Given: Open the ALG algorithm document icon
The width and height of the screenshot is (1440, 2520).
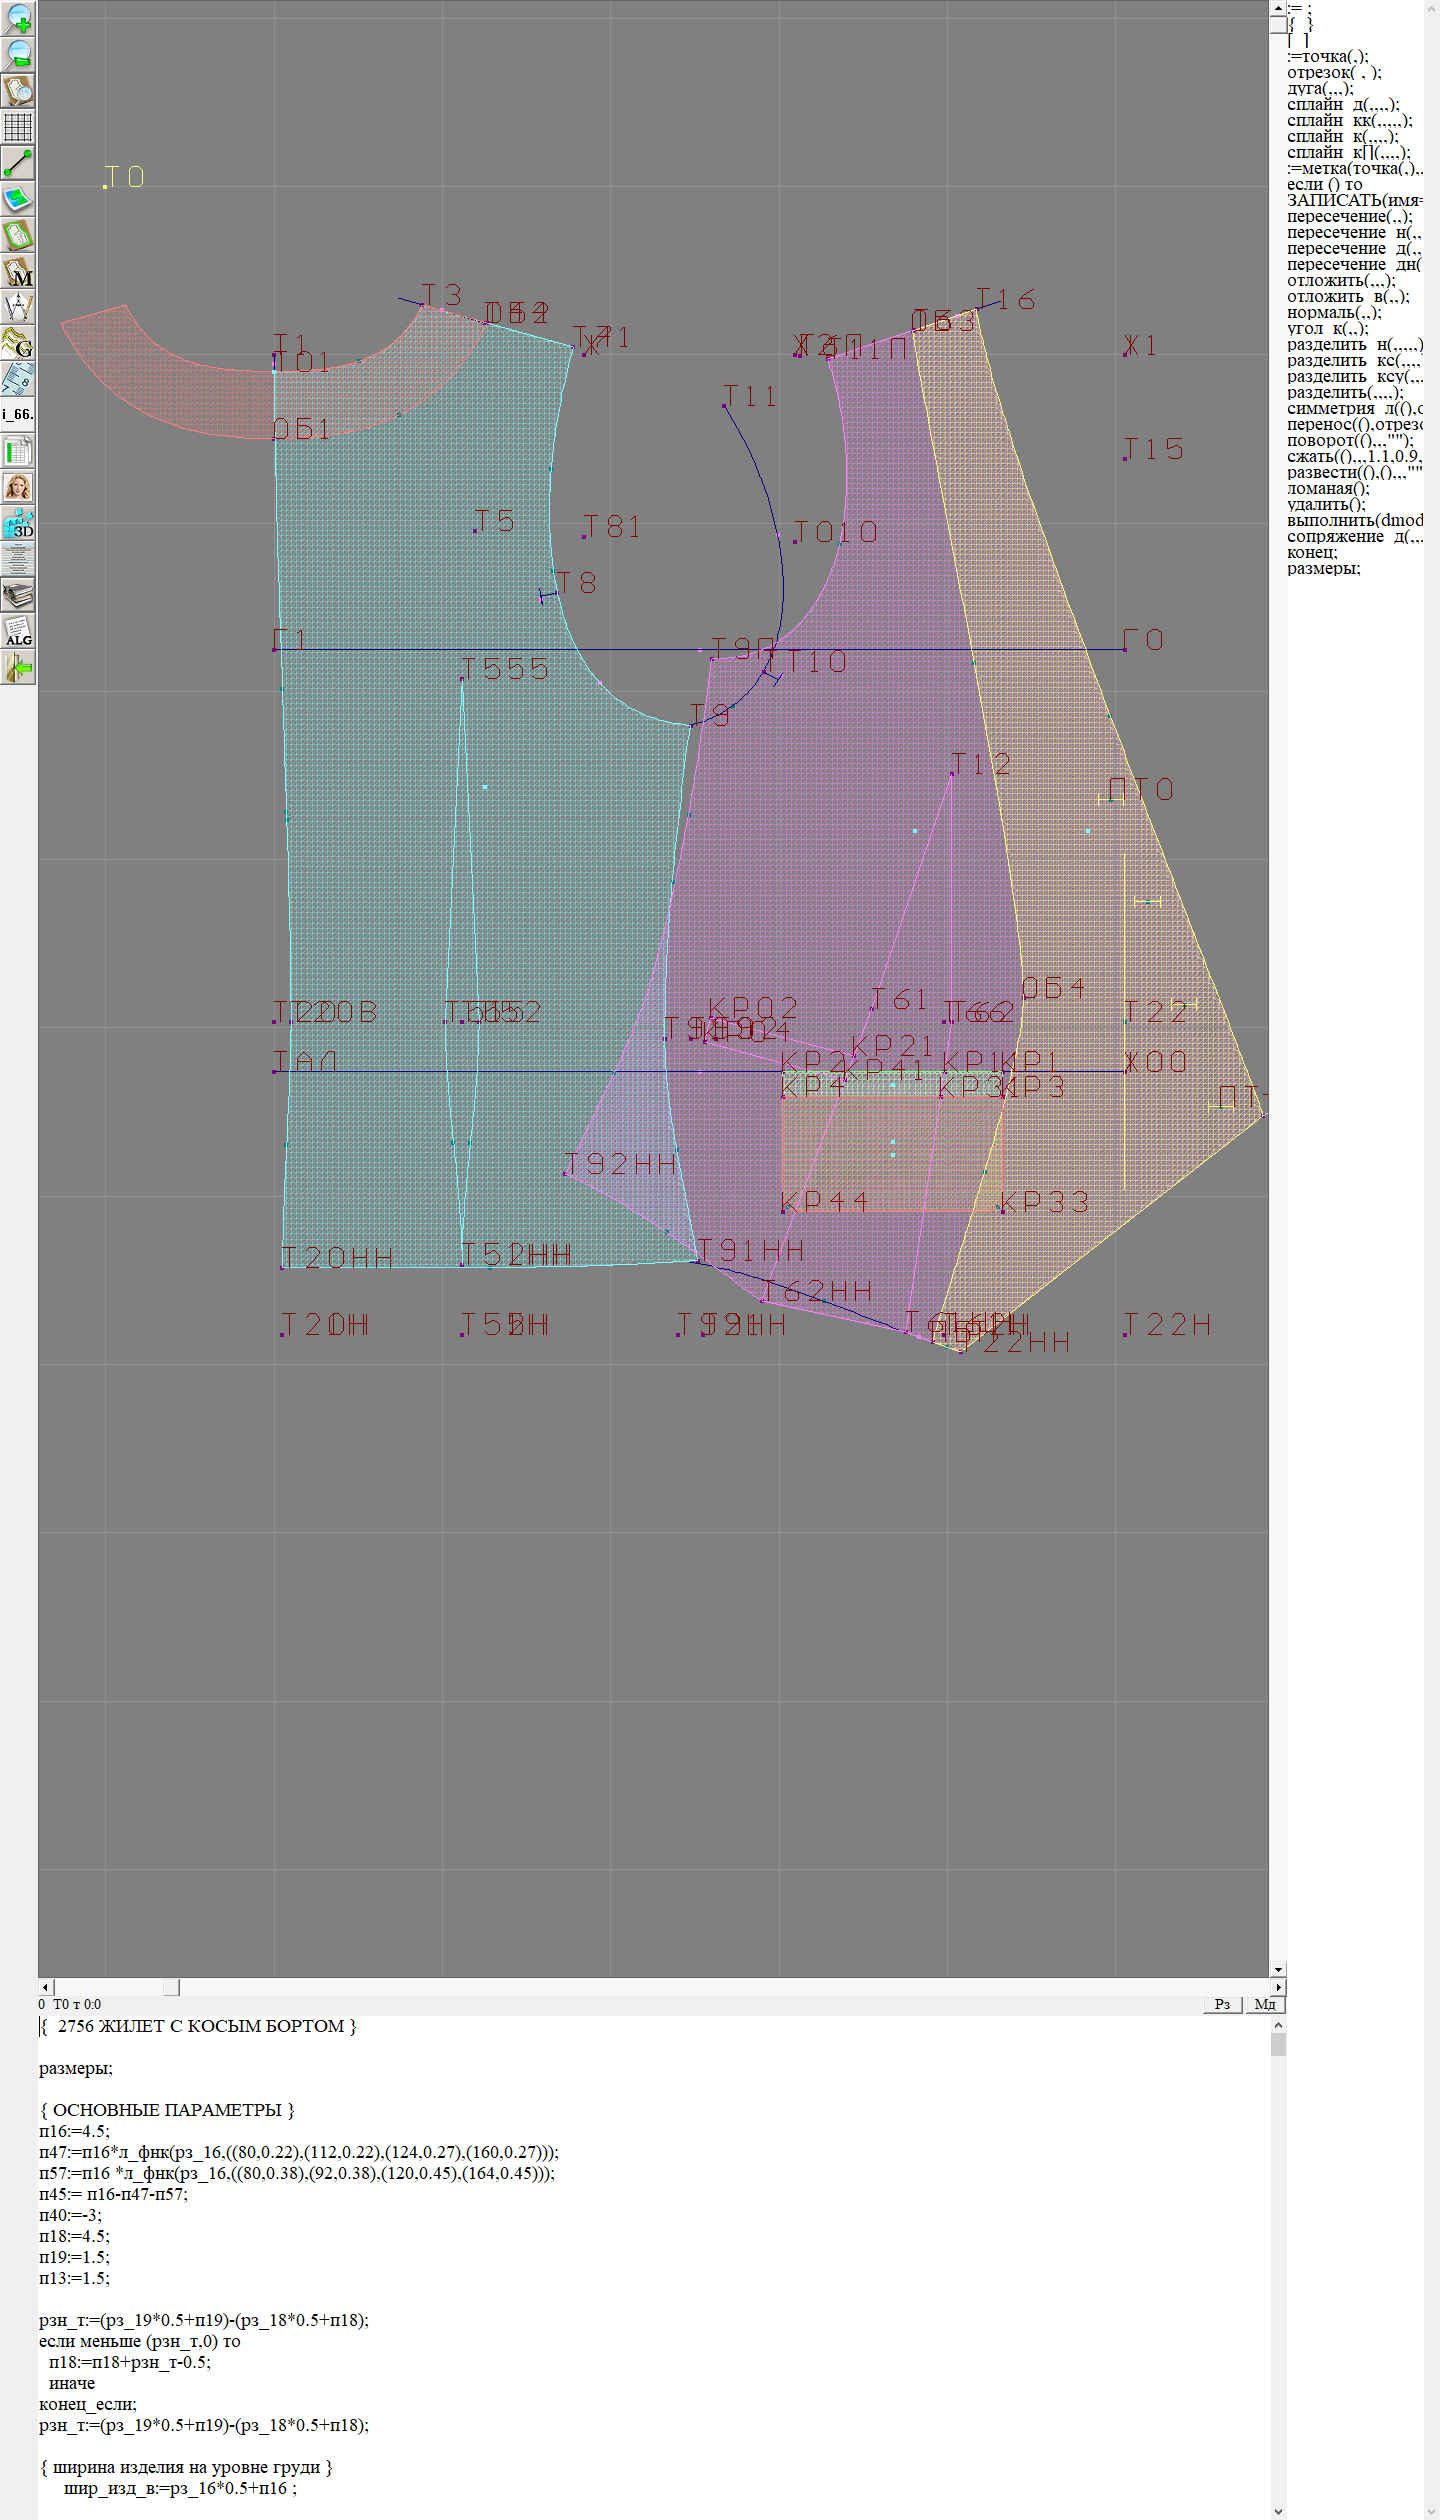Looking at the screenshot, I should tap(18, 631).
